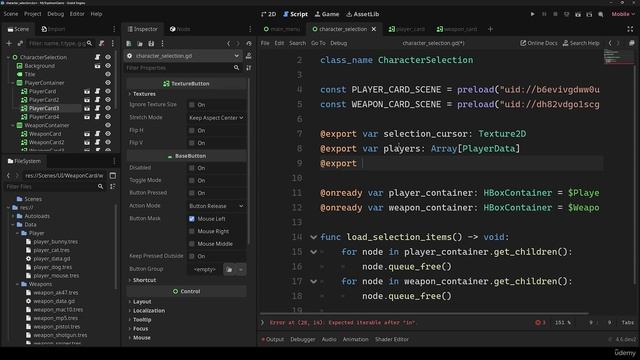Toggle distraction-free mode icon

pos(630,29)
